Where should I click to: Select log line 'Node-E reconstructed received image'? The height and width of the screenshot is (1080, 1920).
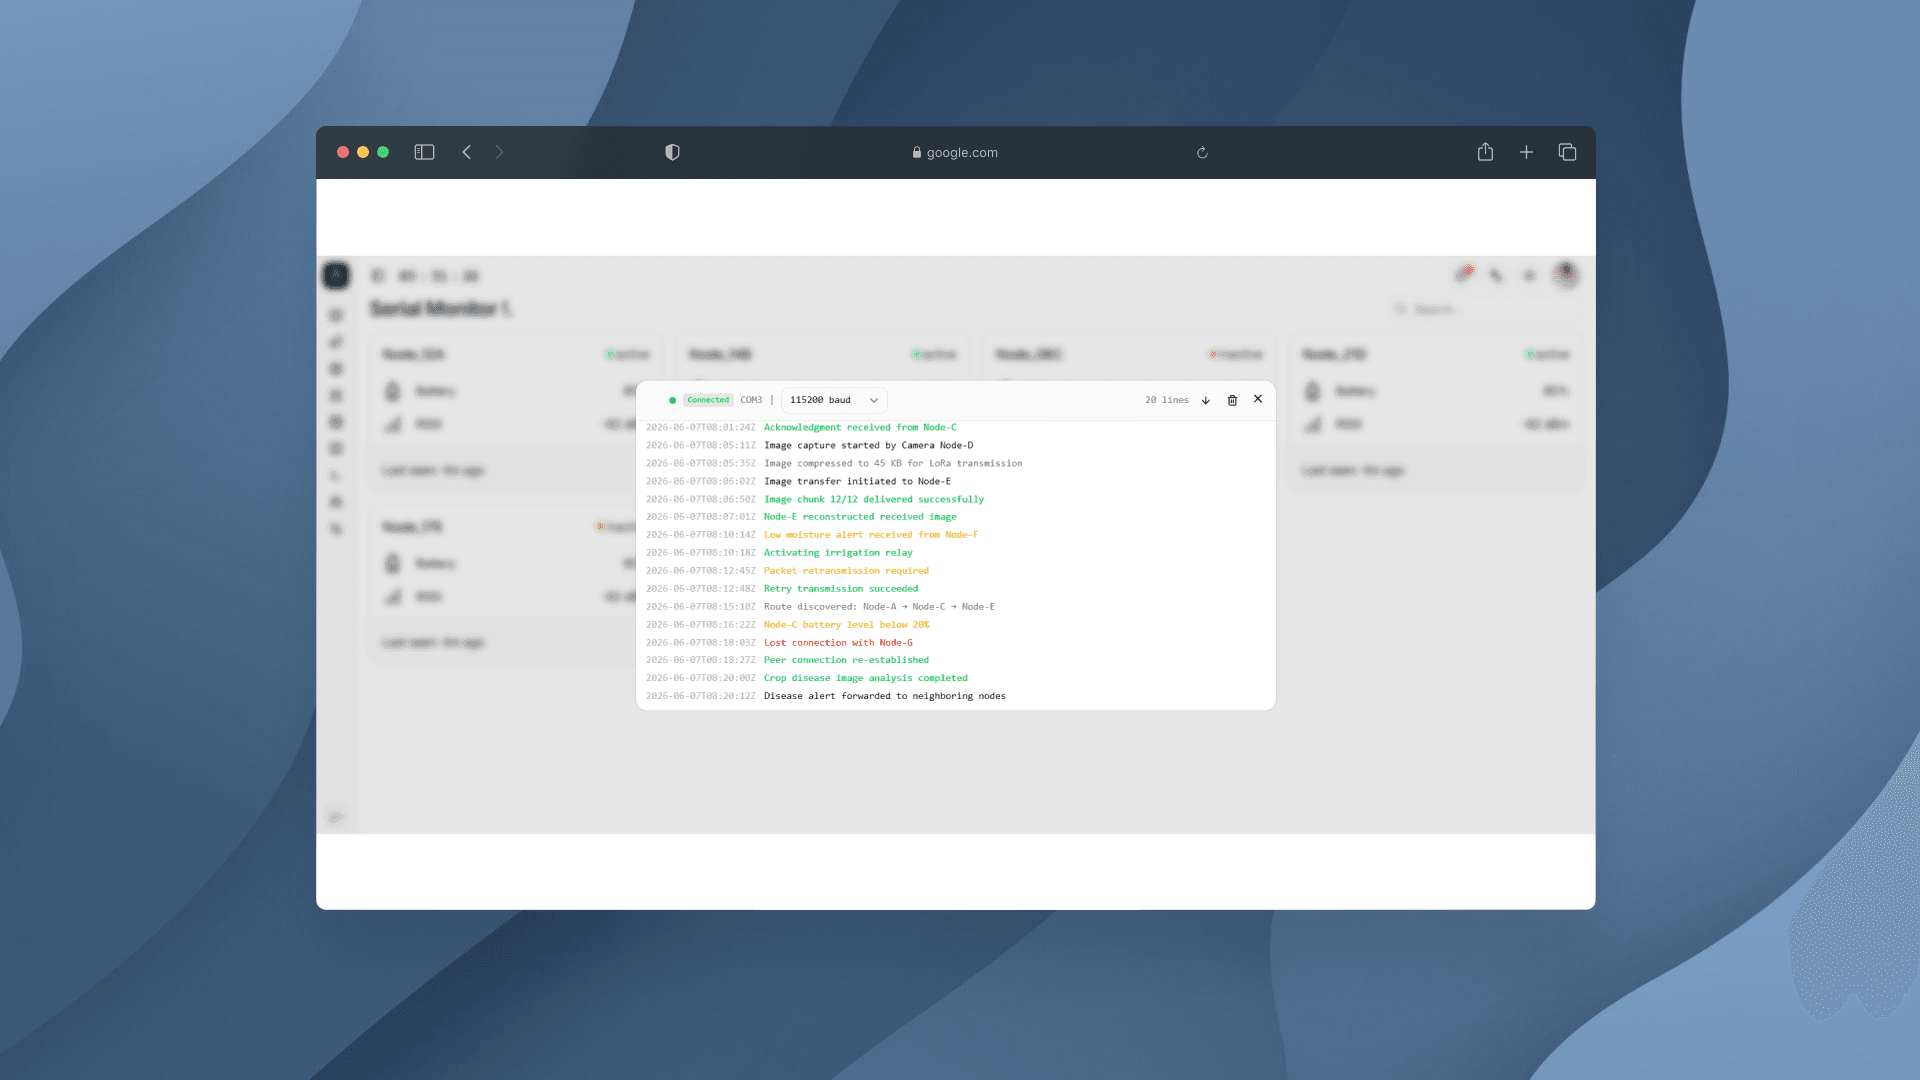point(860,517)
